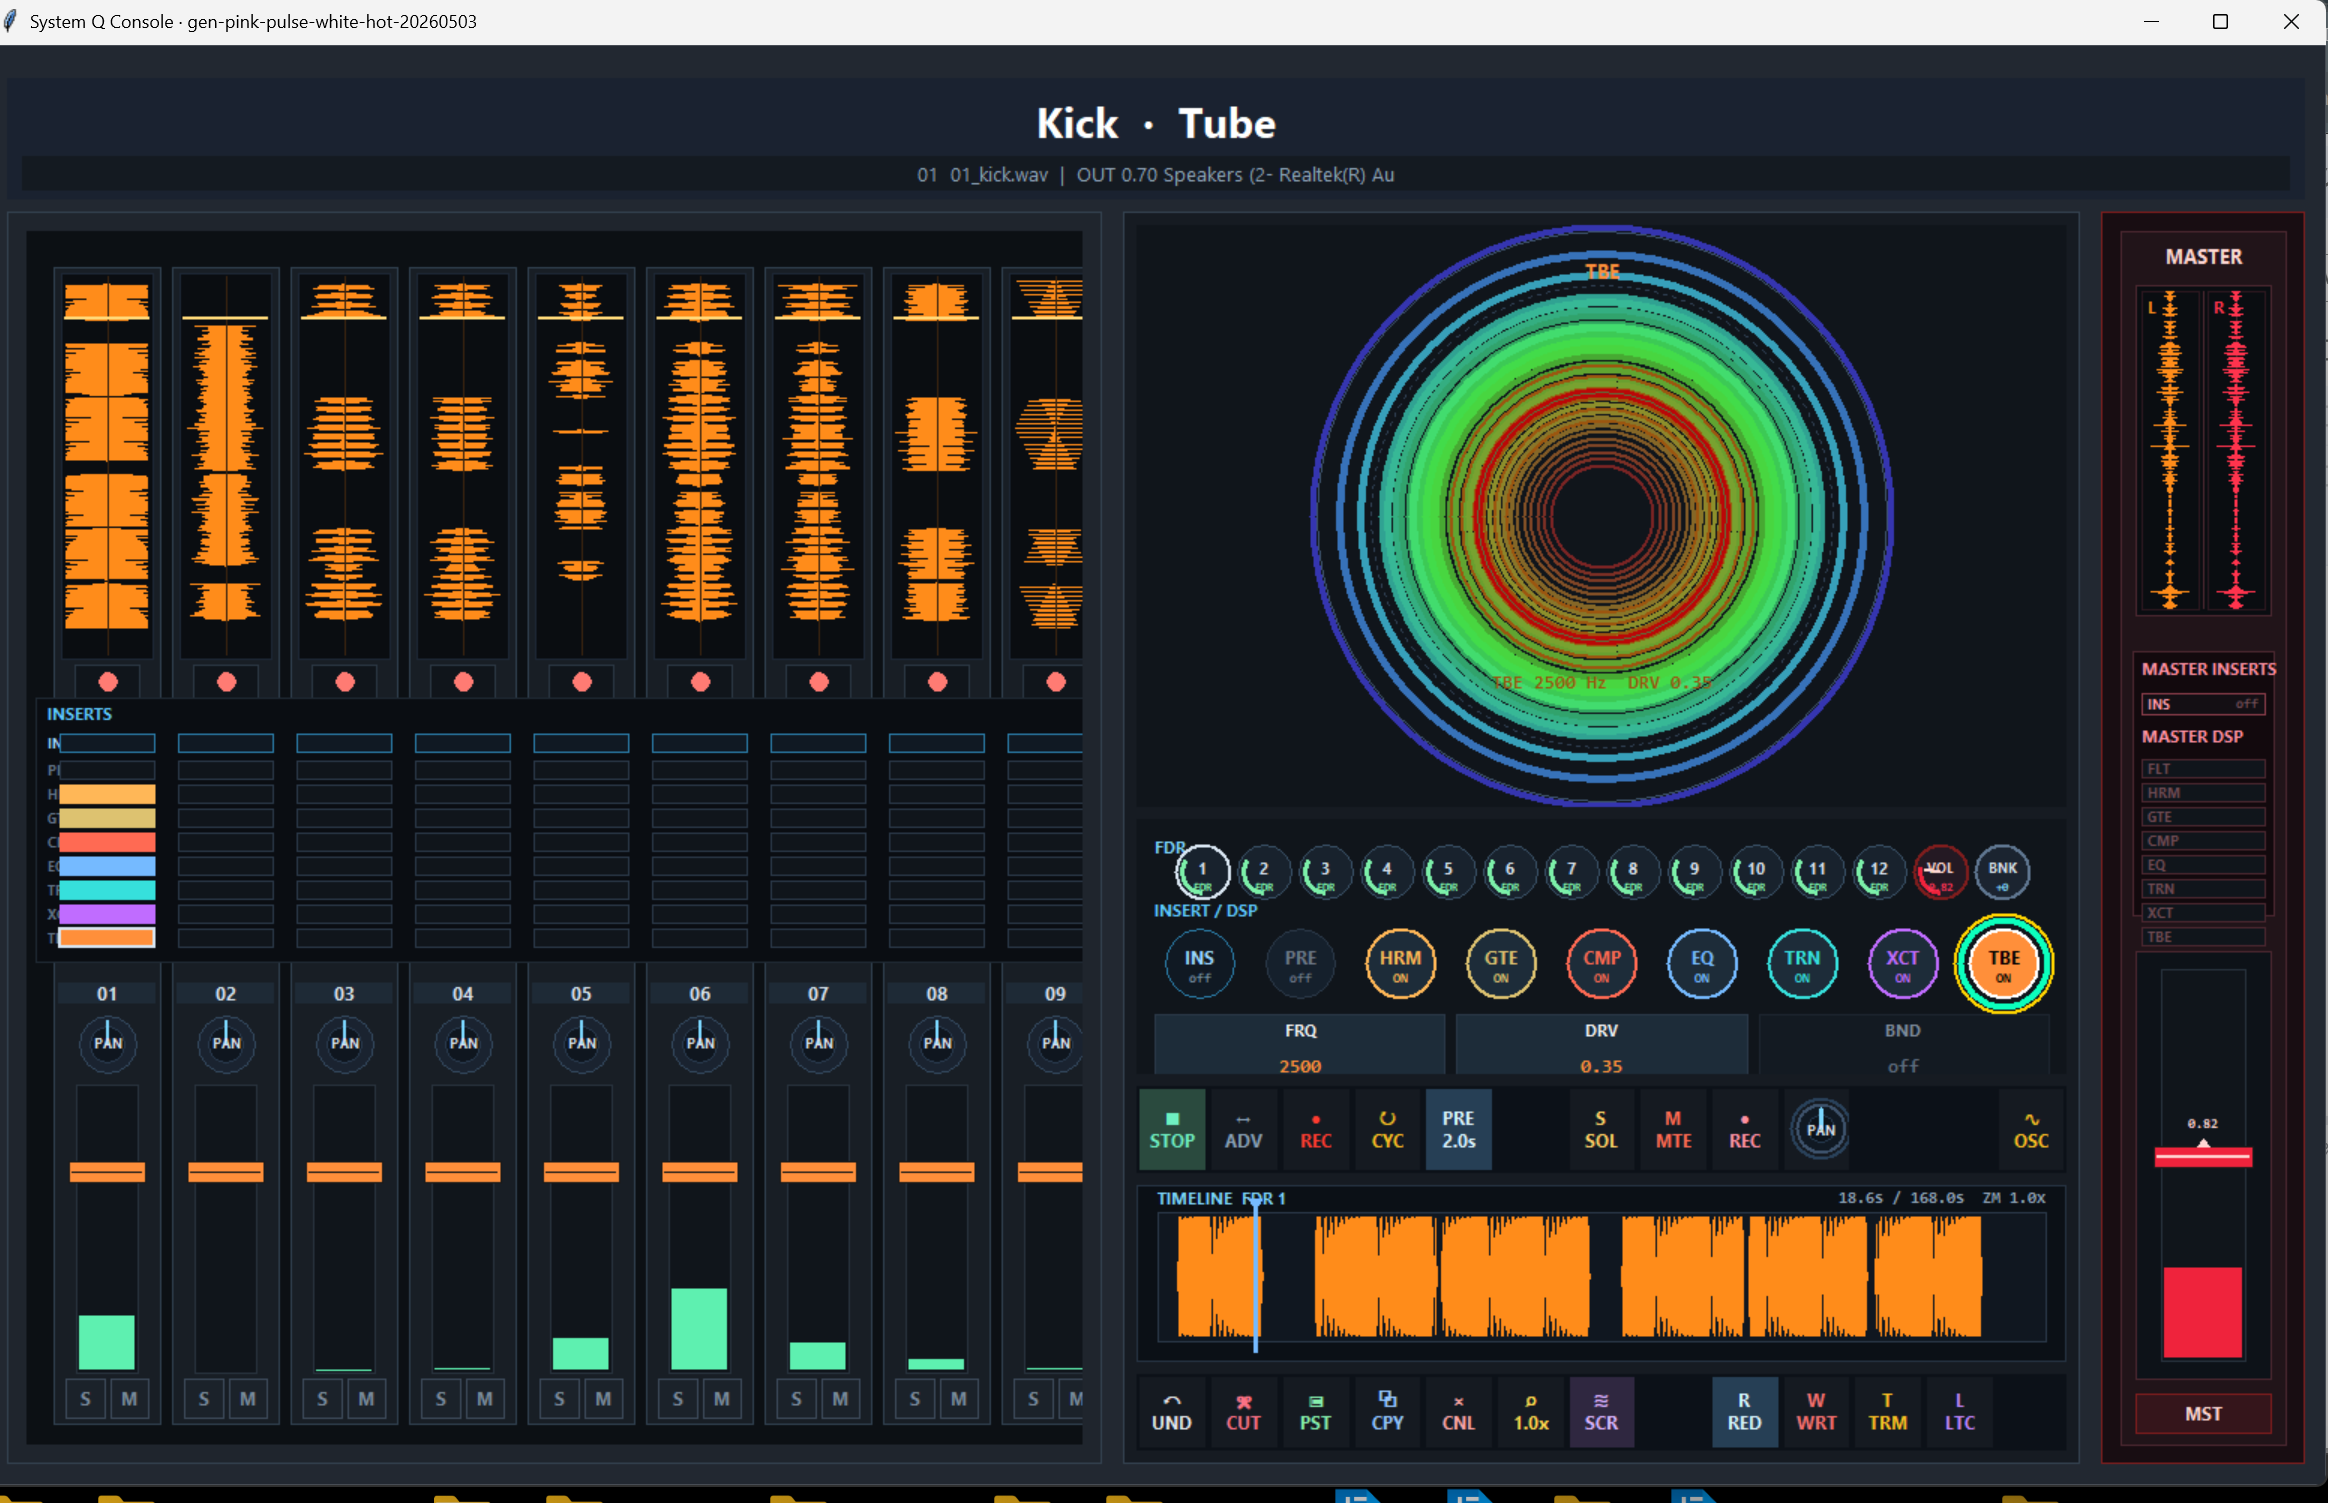Select RED automation read mode
This screenshot has height=1503, width=2328.
[x=1744, y=1411]
